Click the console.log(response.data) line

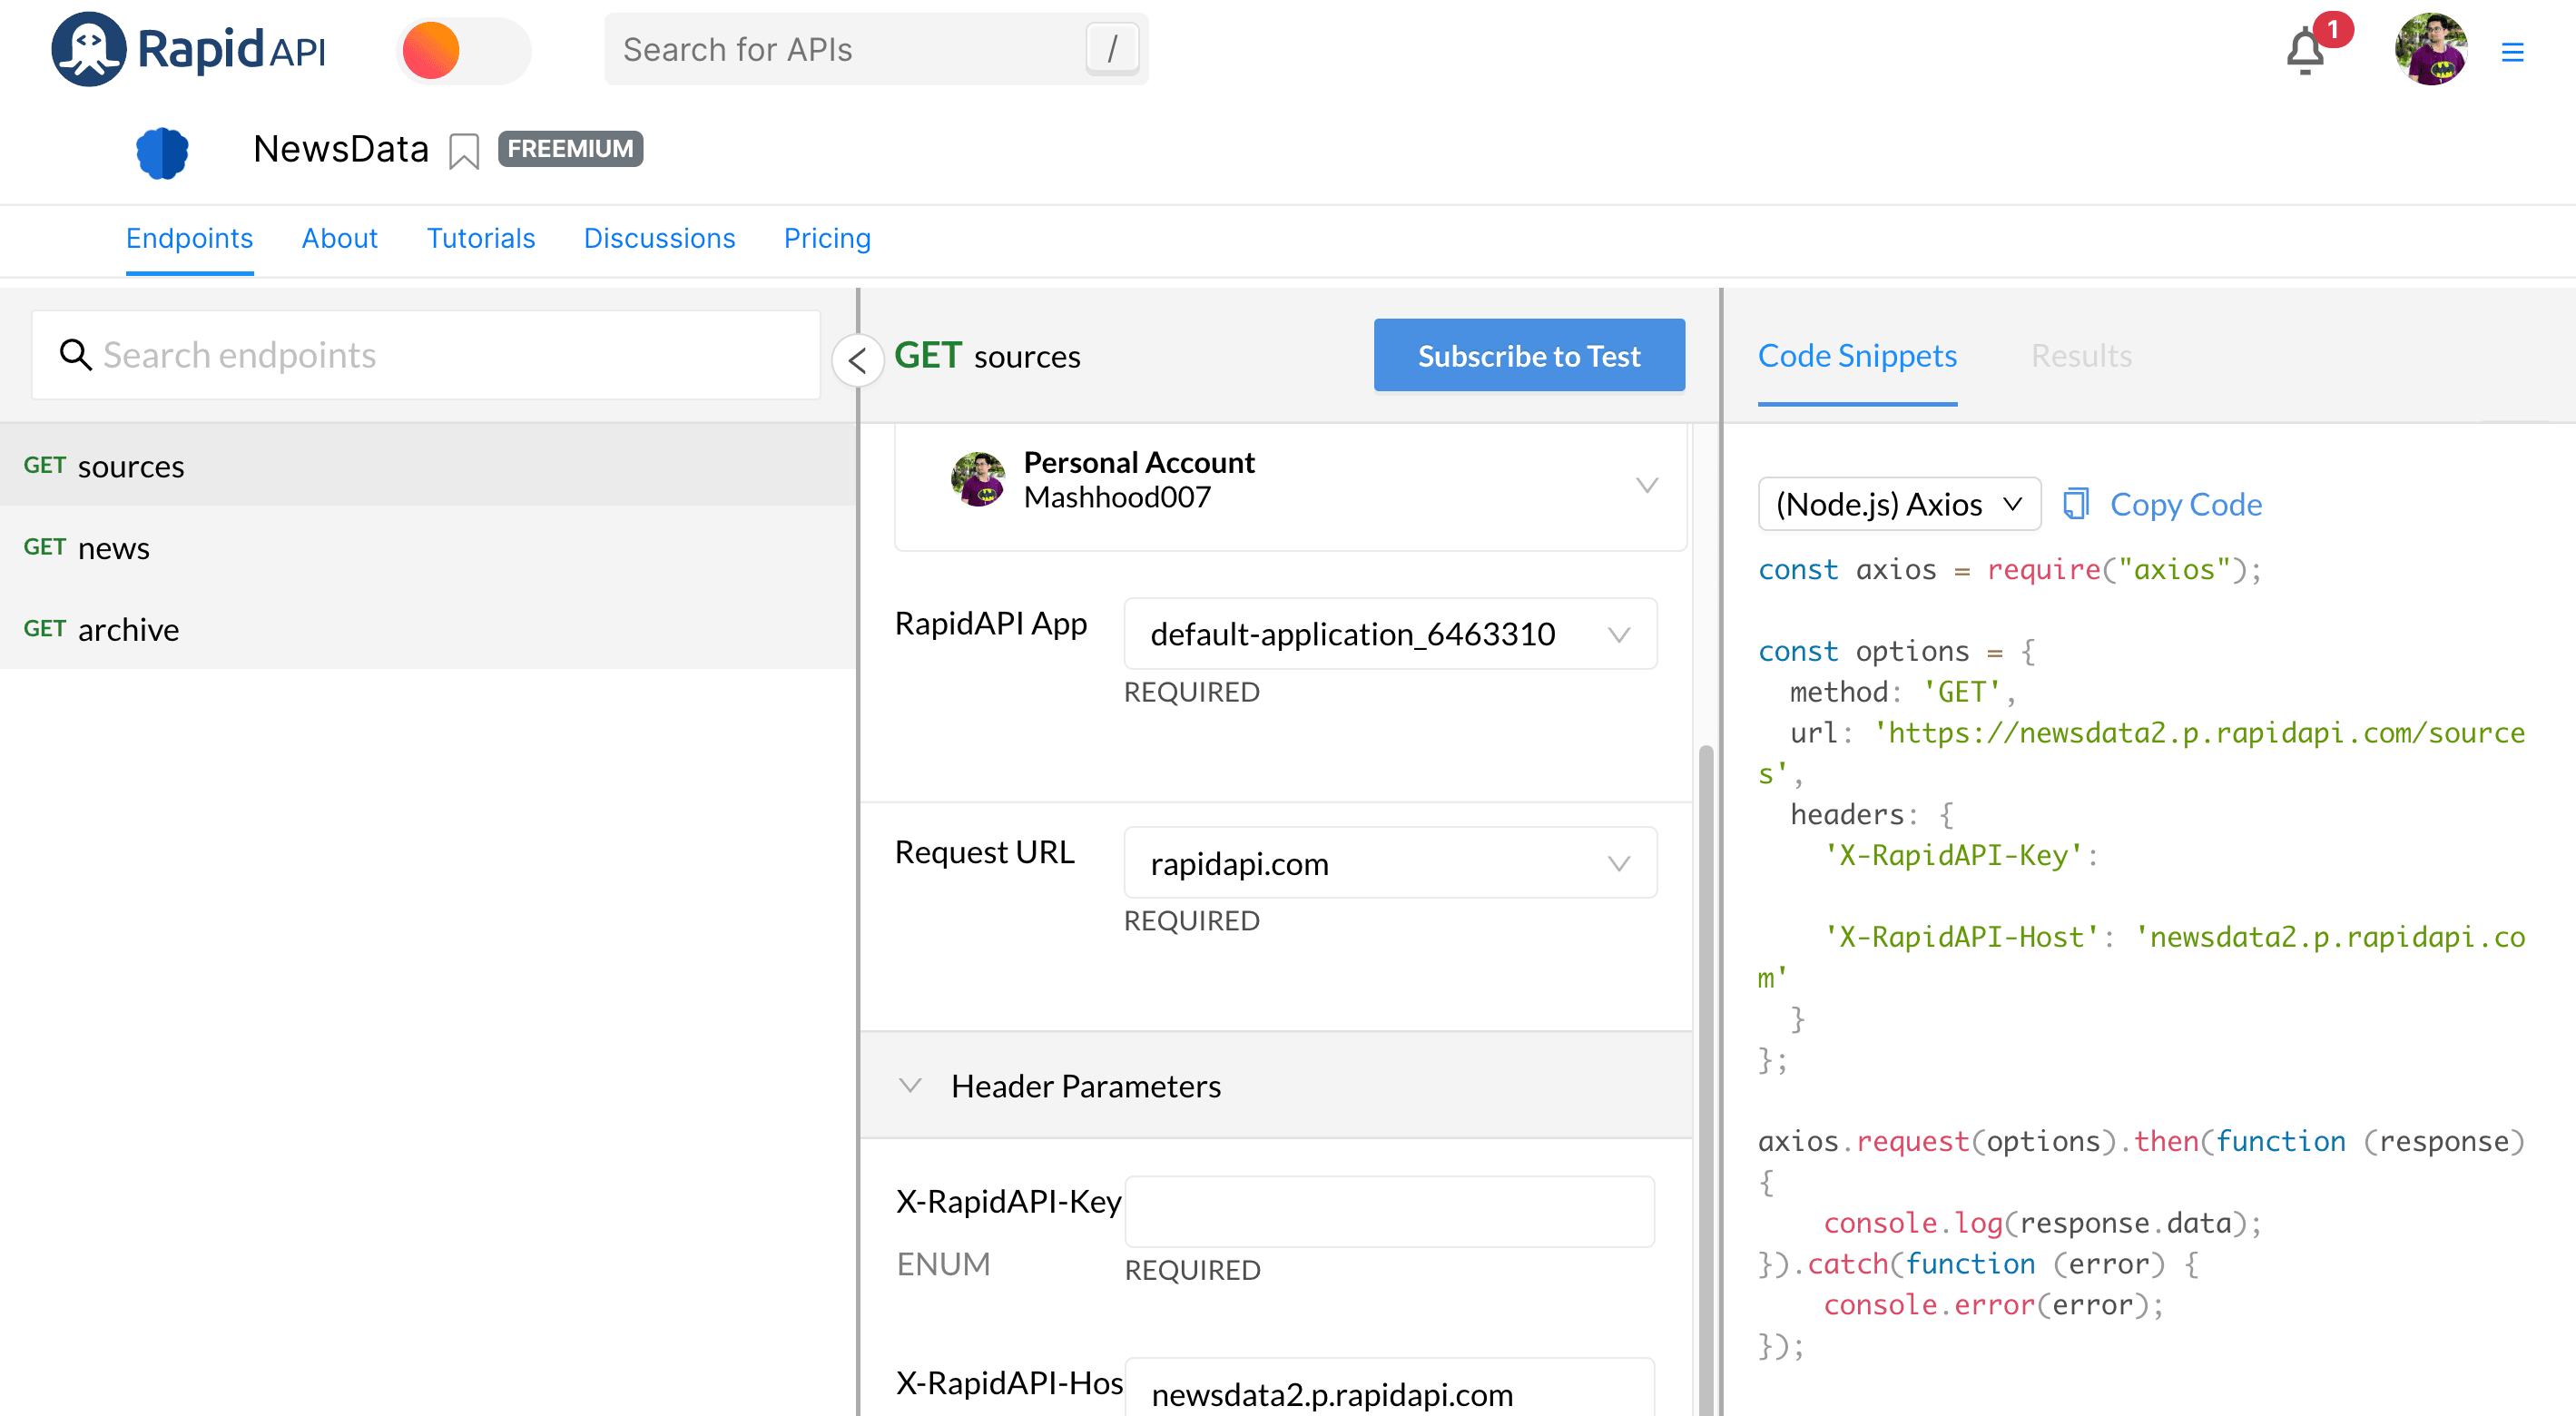(x=2042, y=1223)
